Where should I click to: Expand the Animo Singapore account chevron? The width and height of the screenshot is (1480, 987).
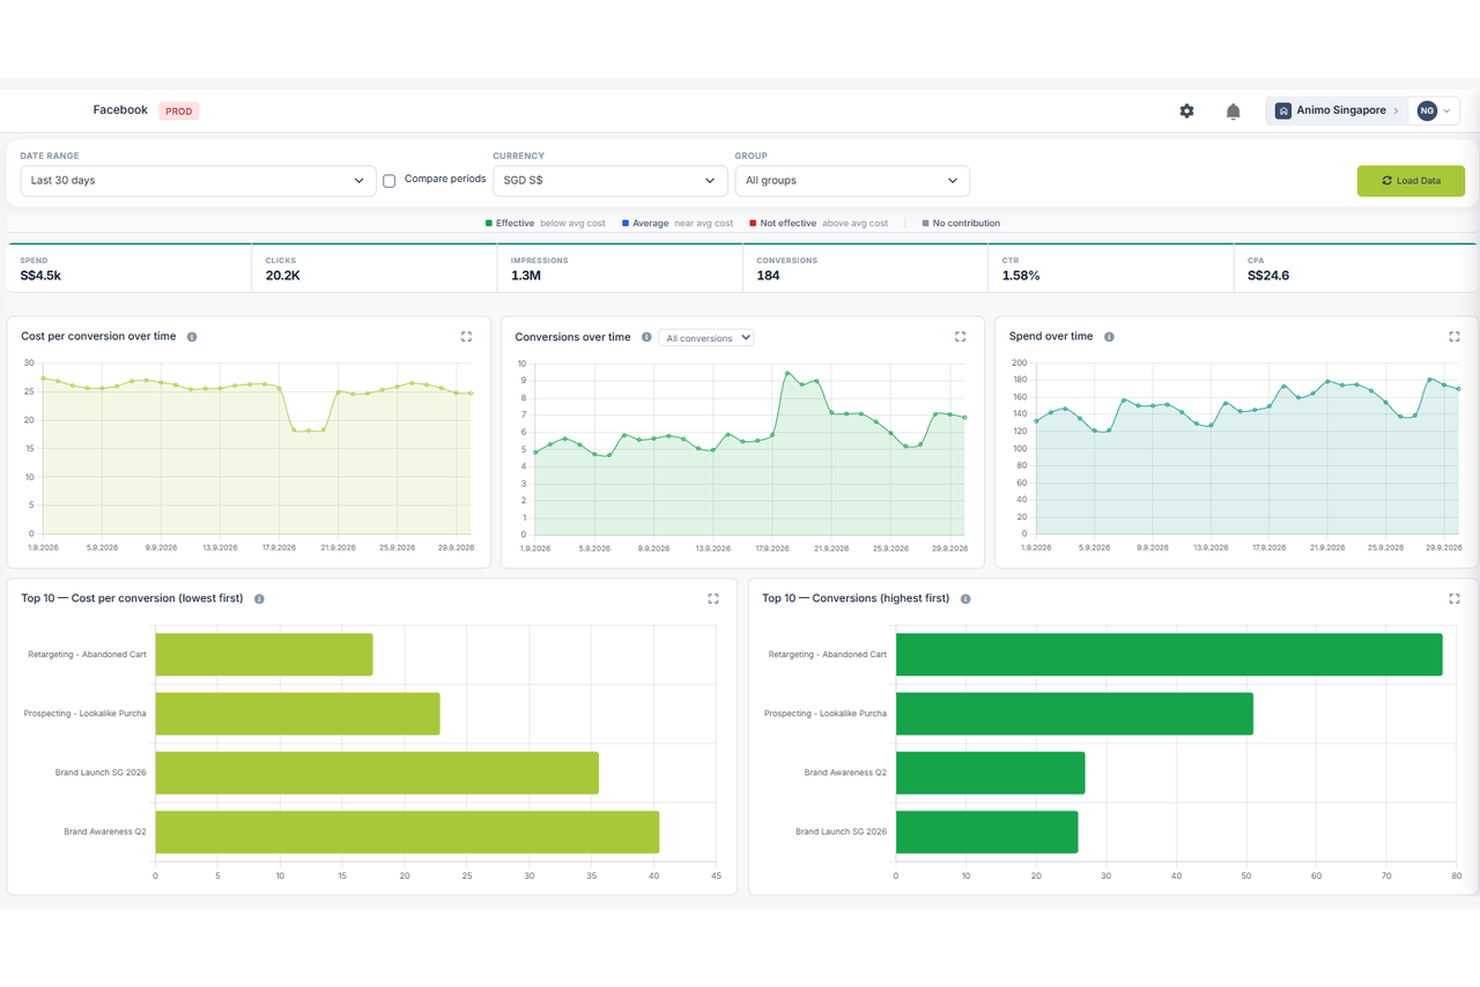tap(1396, 111)
